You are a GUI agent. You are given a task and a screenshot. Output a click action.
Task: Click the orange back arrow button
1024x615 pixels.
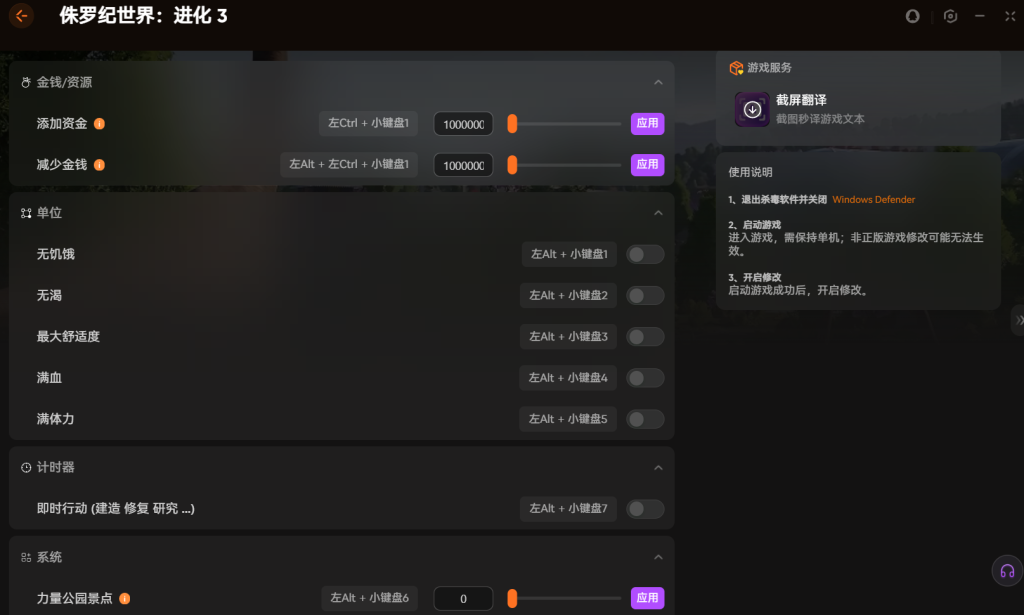(x=21, y=16)
